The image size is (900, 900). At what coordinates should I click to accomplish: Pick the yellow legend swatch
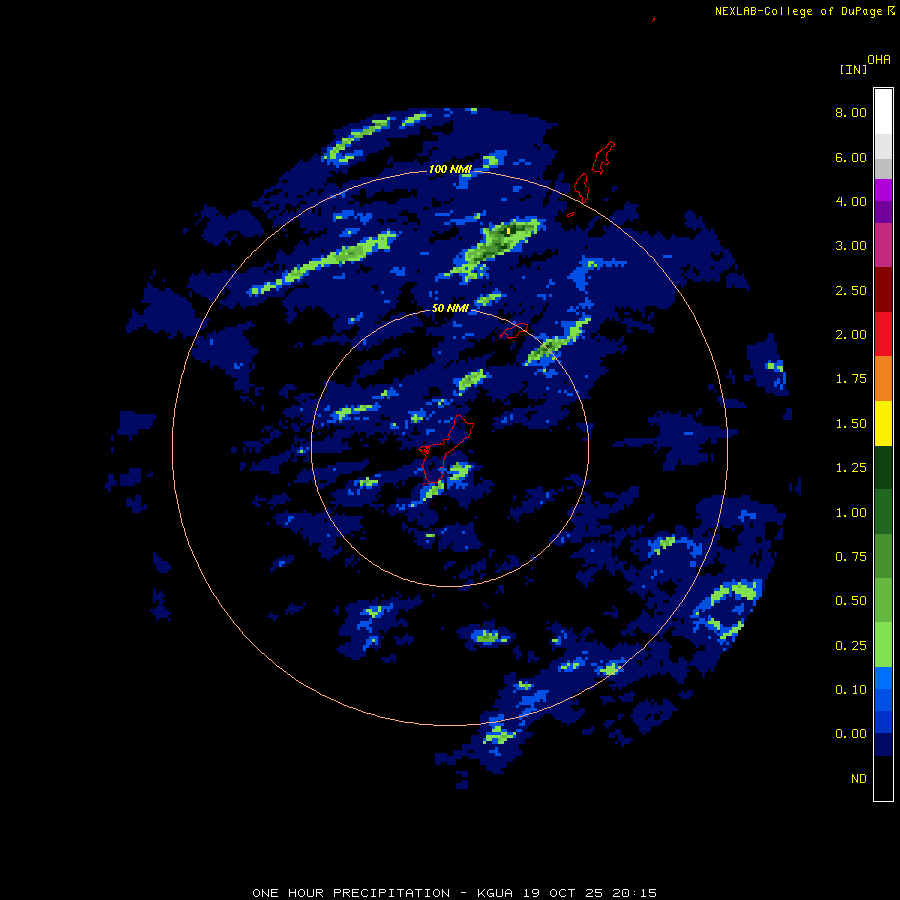(883, 424)
